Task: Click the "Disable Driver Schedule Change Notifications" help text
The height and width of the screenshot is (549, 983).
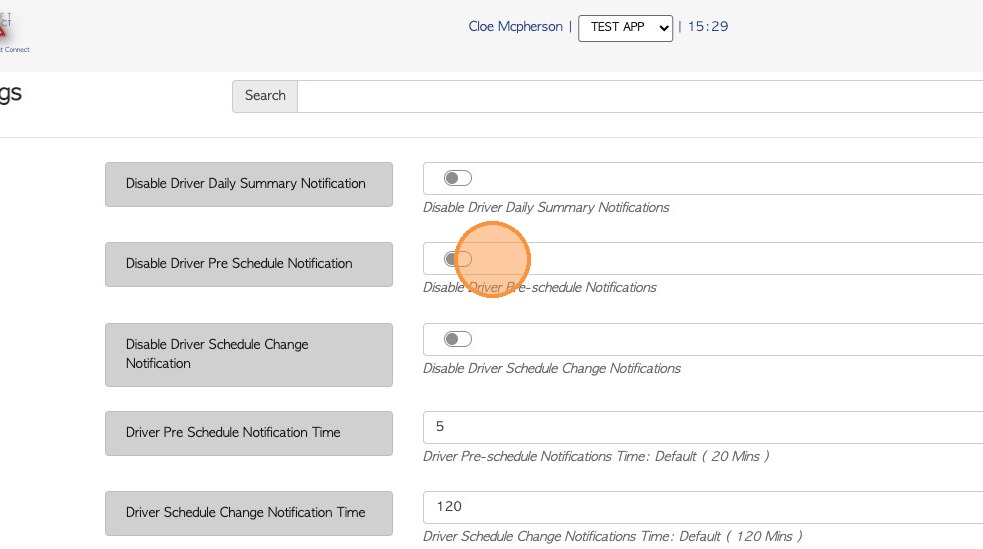Action: 552,368
